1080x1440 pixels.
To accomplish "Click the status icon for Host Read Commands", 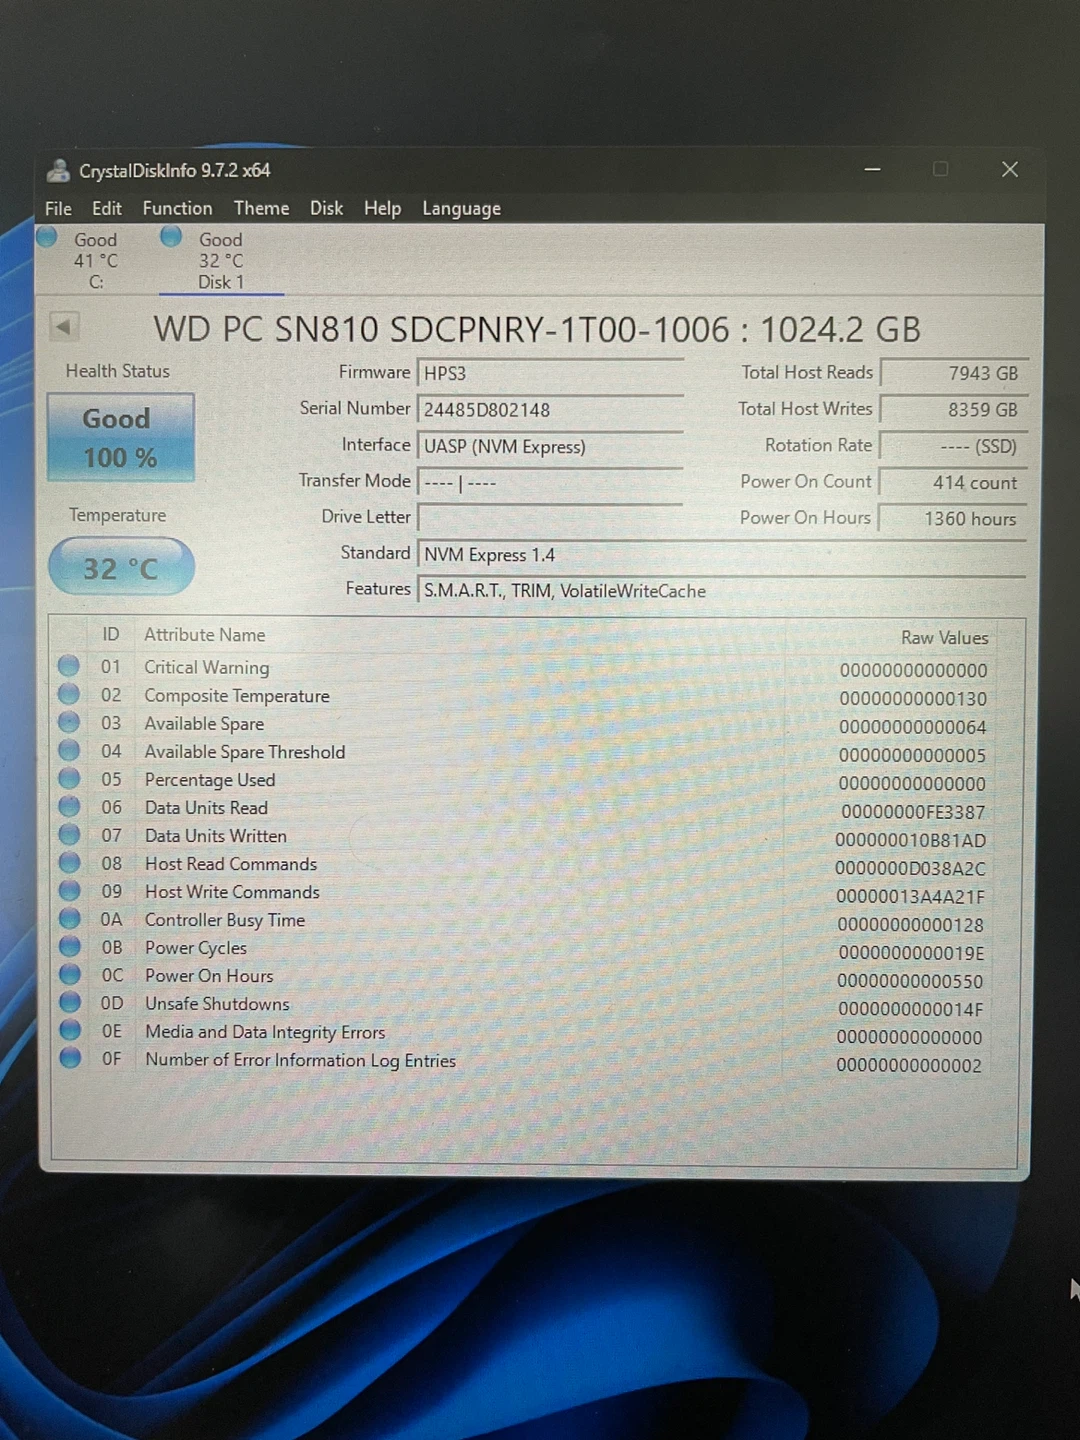I will [x=69, y=861].
